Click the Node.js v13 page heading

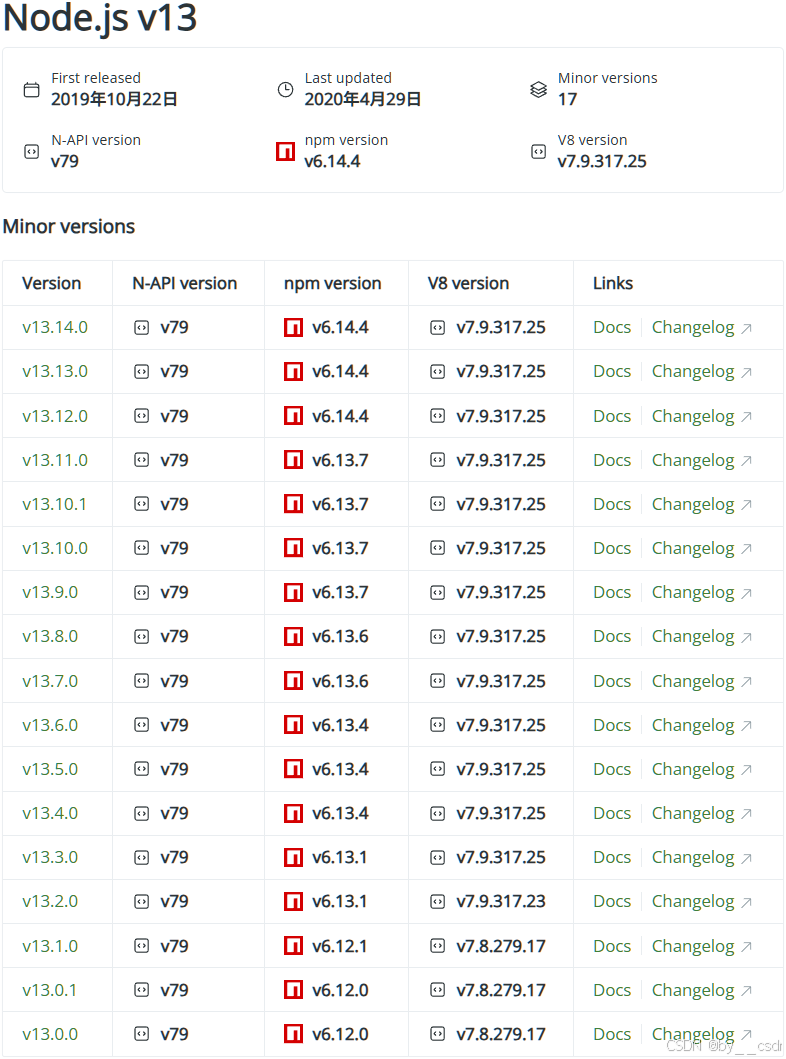click(100, 18)
